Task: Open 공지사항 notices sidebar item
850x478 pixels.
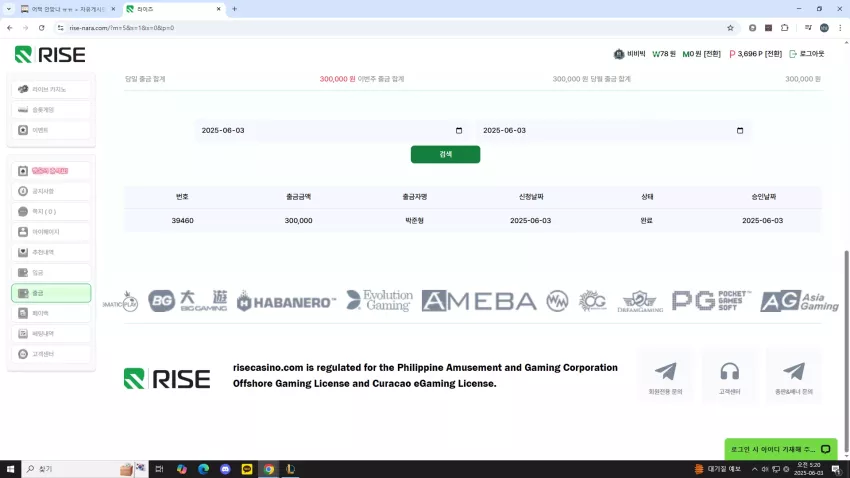Action: coord(51,191)
